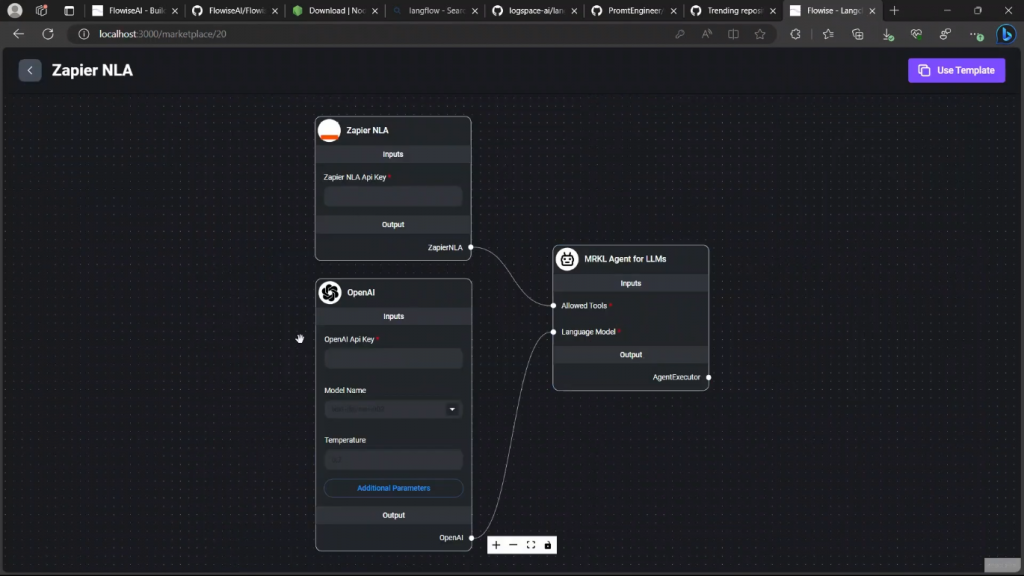Open a new browser tab
Viewport: 1024px width, 576px height.
pyautogui.click(x=894, y=11)
